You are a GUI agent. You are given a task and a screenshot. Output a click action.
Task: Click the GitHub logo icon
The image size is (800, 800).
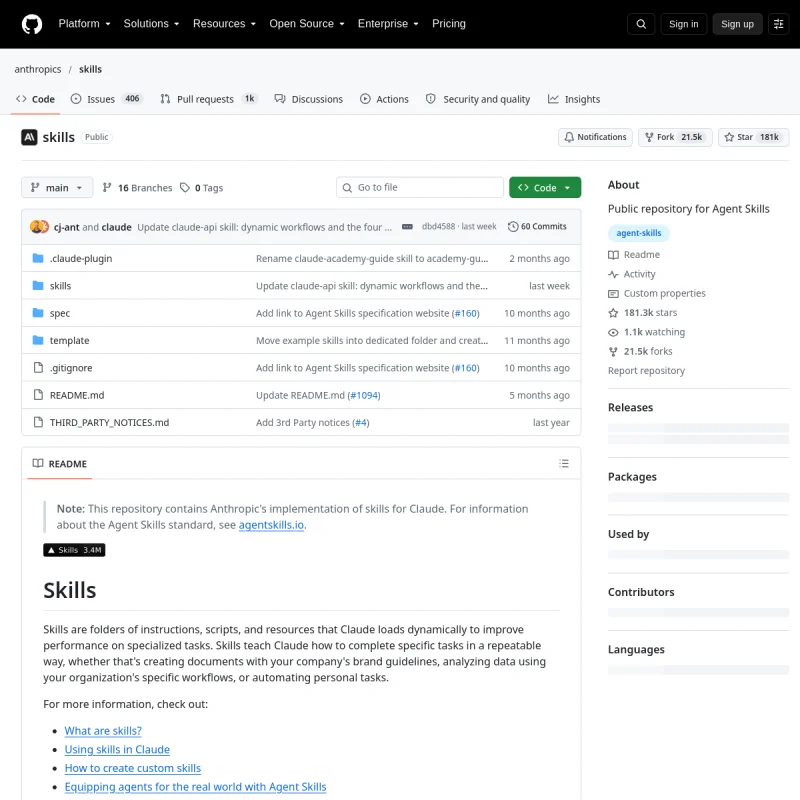(x=32, y=24)
